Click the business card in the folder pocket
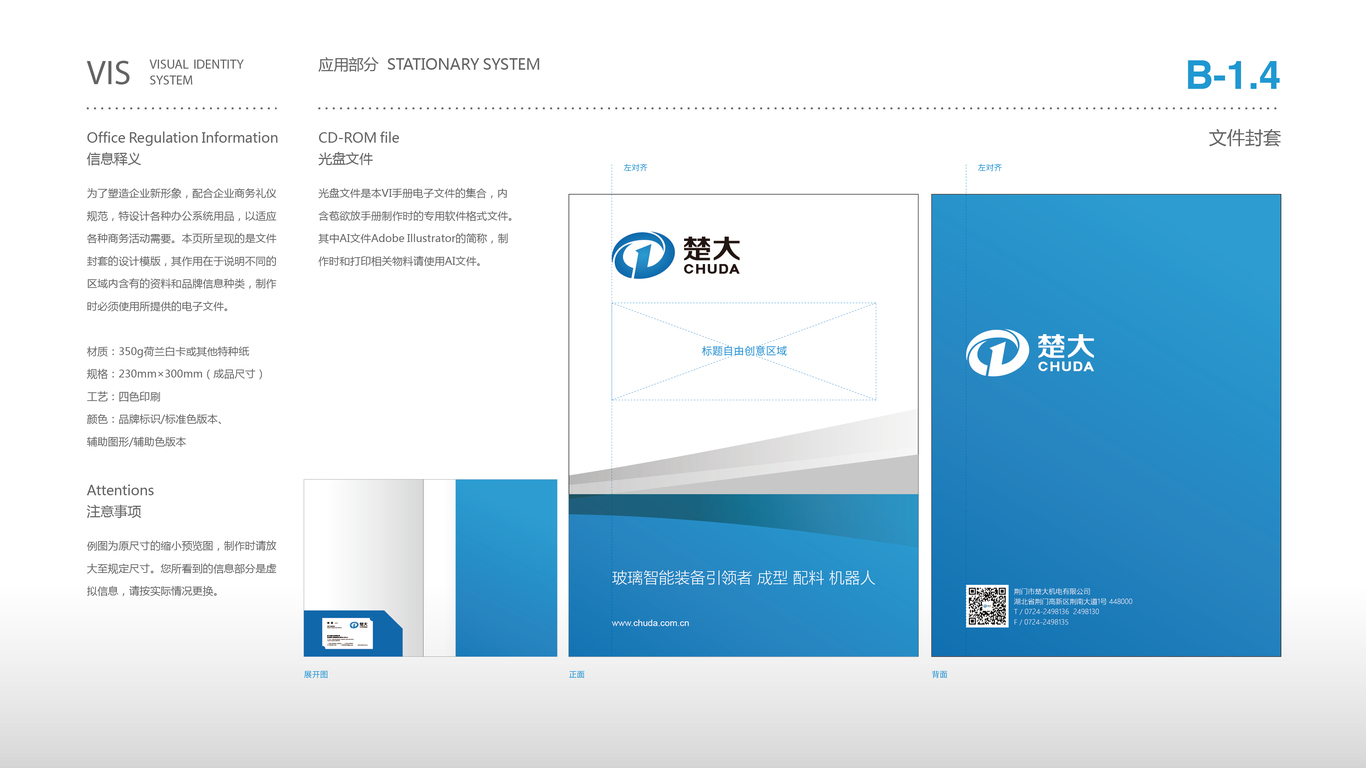 [347, 633]
